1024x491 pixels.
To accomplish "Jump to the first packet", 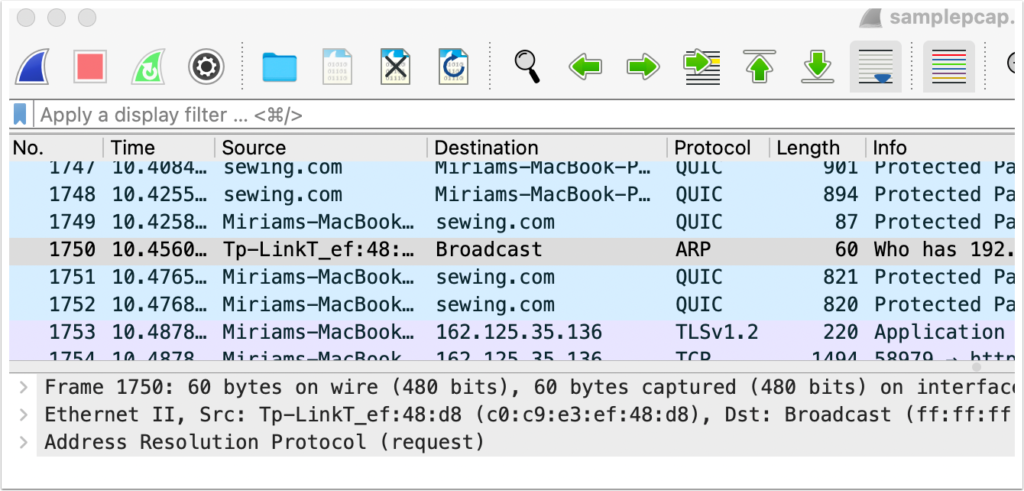I will [760, 67].
